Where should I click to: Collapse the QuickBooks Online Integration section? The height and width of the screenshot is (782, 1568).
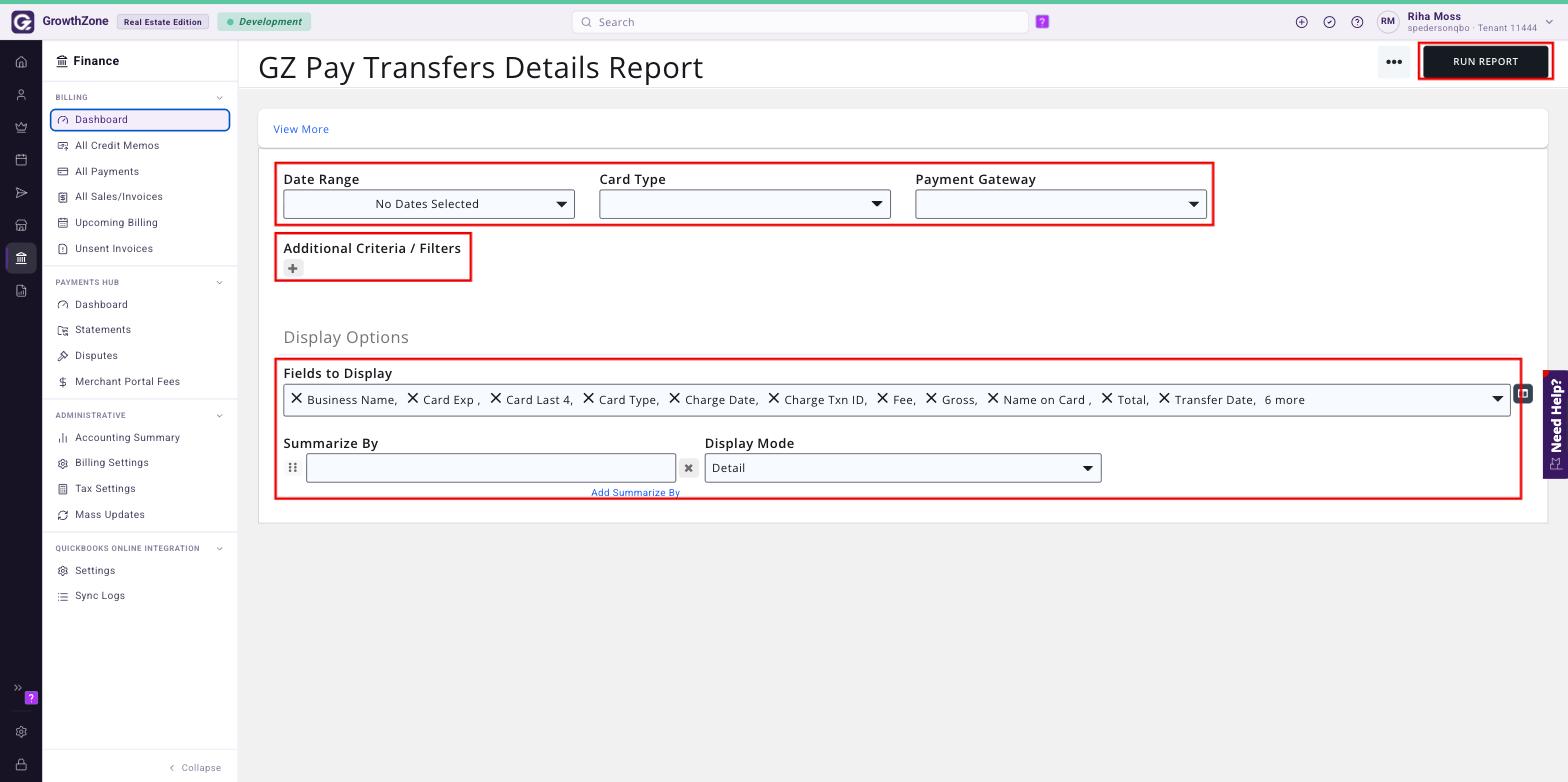click(219, 548)
